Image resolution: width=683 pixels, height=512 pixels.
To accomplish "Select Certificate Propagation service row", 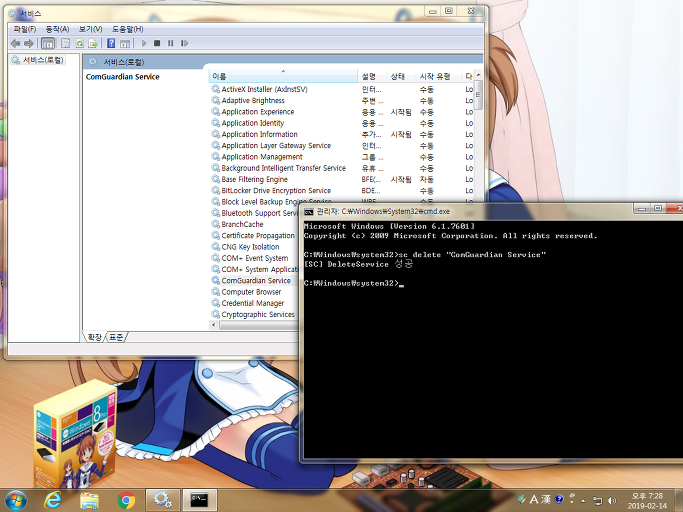I will pyautogui.click(x=255, y=236).
